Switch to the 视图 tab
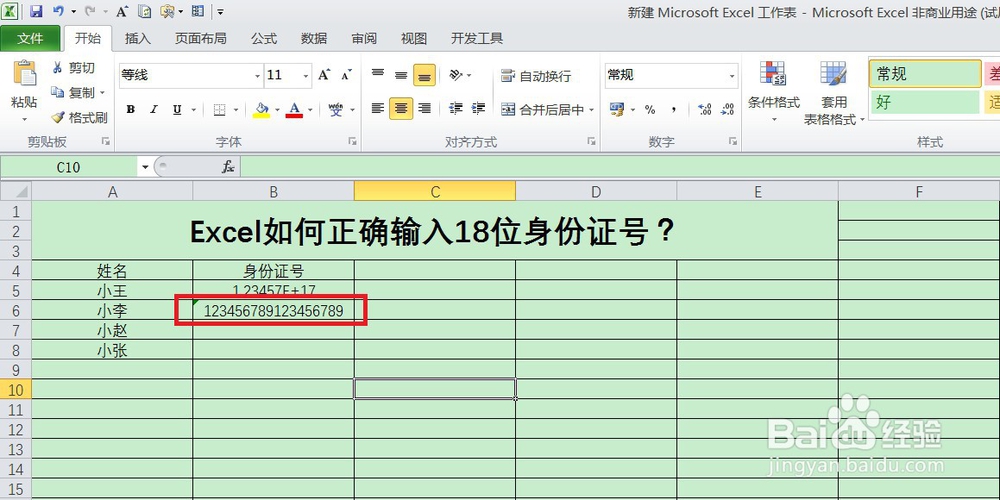The width and height of the screenshot is (1000, 500). pos(413,38)
